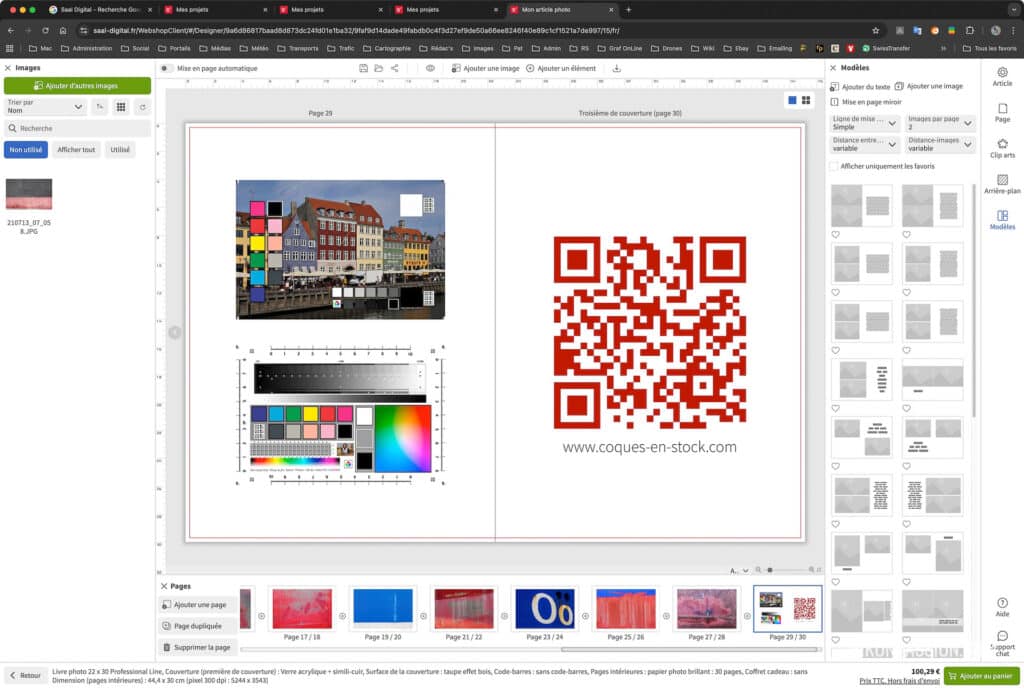Select first layout template thumbnail
The image size is (1024, 689).
coord(861,206)
